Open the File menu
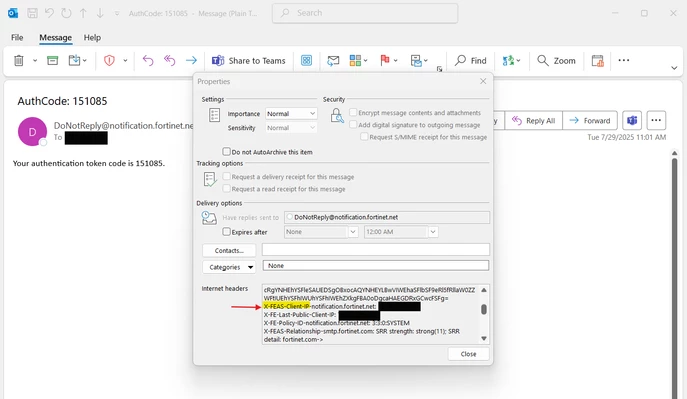This screenshot has height=399, width=687. click(x=17, y=38)
